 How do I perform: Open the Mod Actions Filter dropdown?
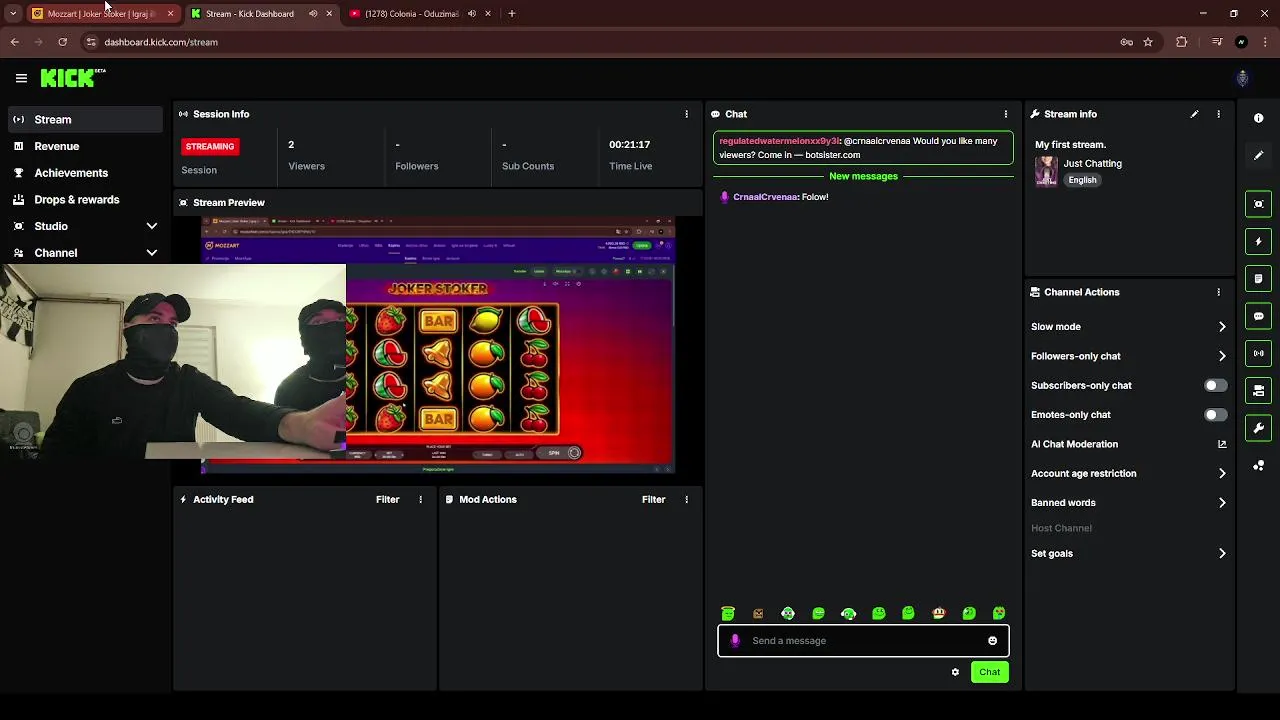[x=653, y=499]
